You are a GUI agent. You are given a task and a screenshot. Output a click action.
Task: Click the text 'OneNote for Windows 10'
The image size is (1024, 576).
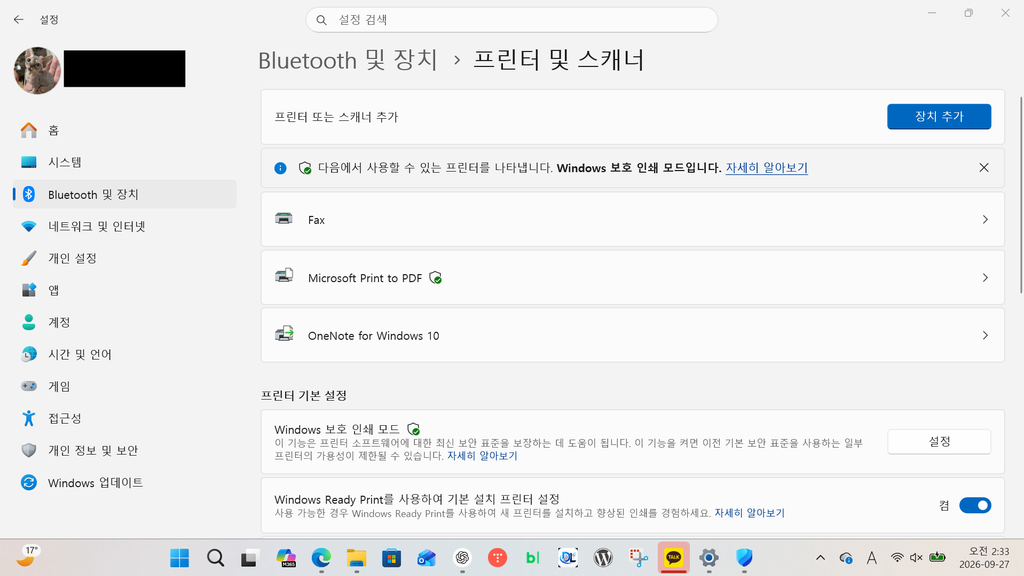[374, 336]
